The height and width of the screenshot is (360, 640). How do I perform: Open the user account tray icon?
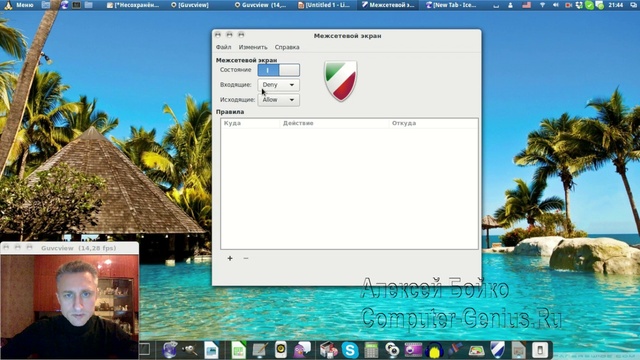pos(510,5)
